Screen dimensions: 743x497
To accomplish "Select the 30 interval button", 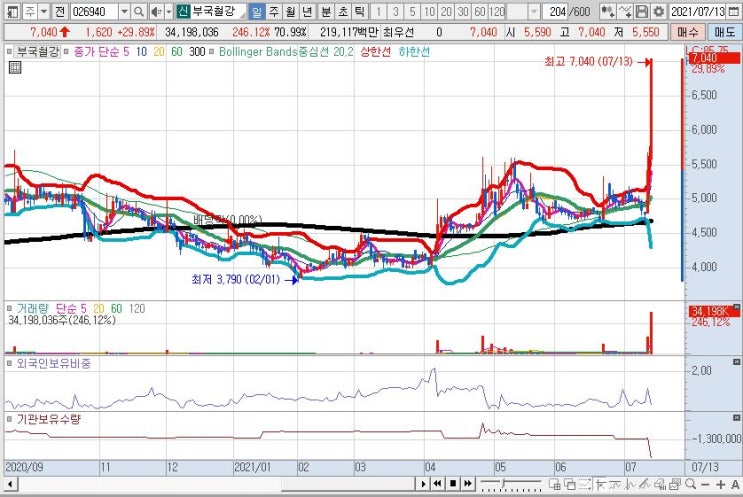I will (463, 11).
